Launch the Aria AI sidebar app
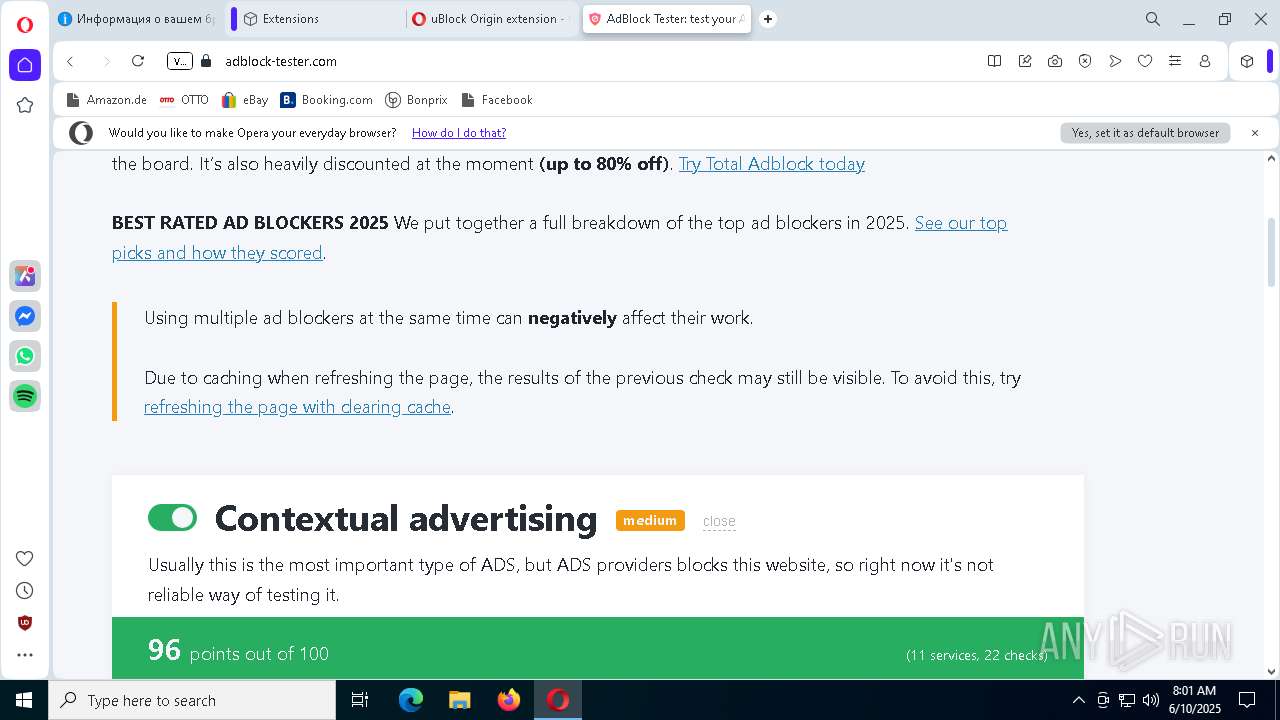 click(x=25, y=277)
